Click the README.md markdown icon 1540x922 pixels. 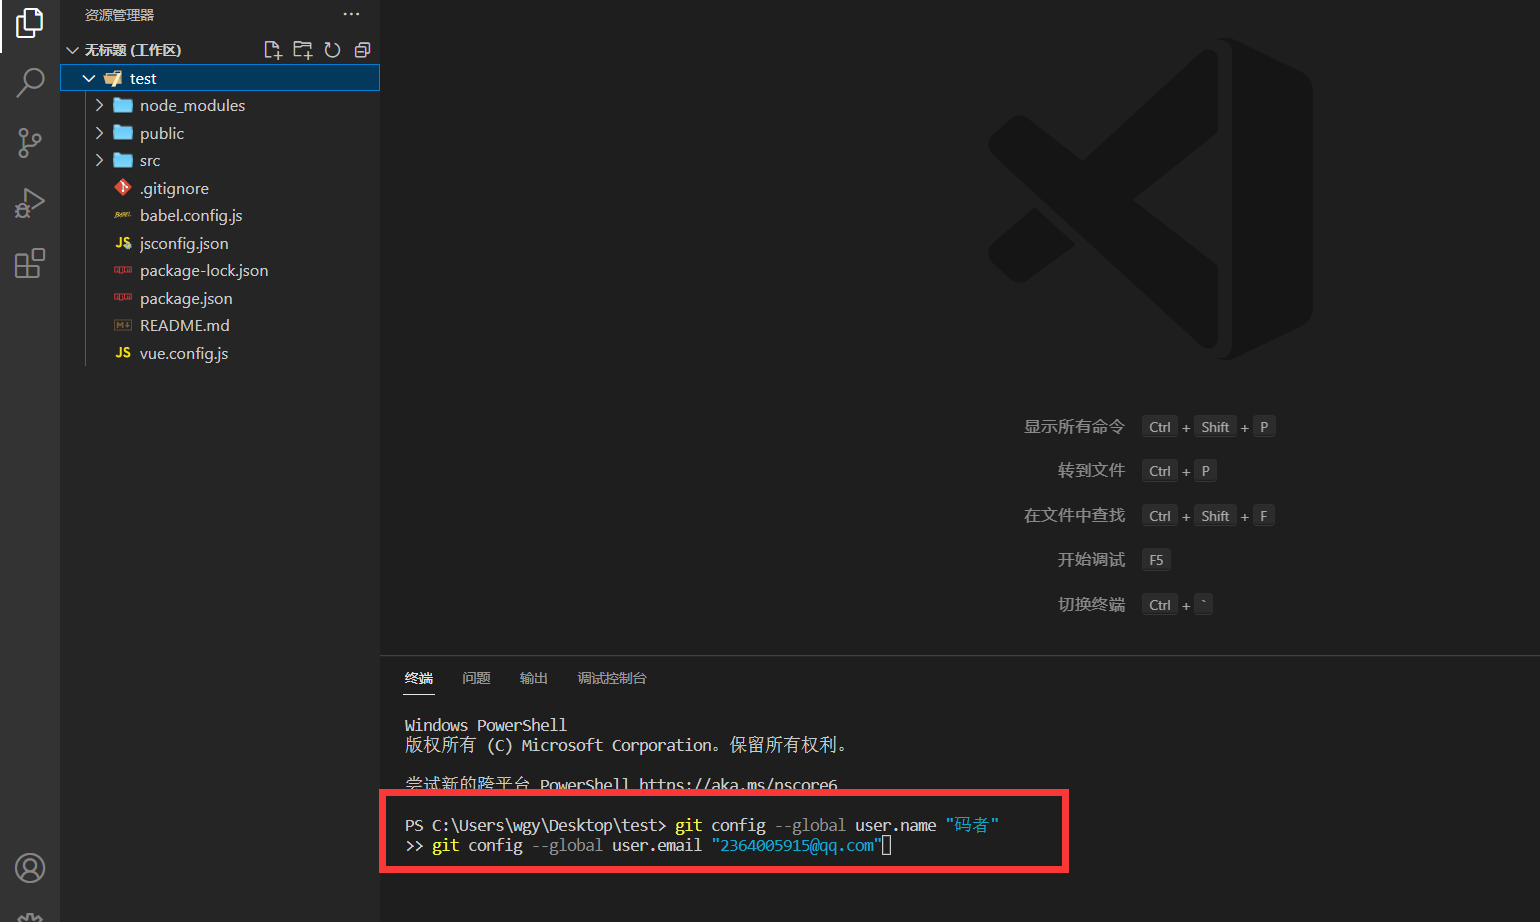[123, 325]
